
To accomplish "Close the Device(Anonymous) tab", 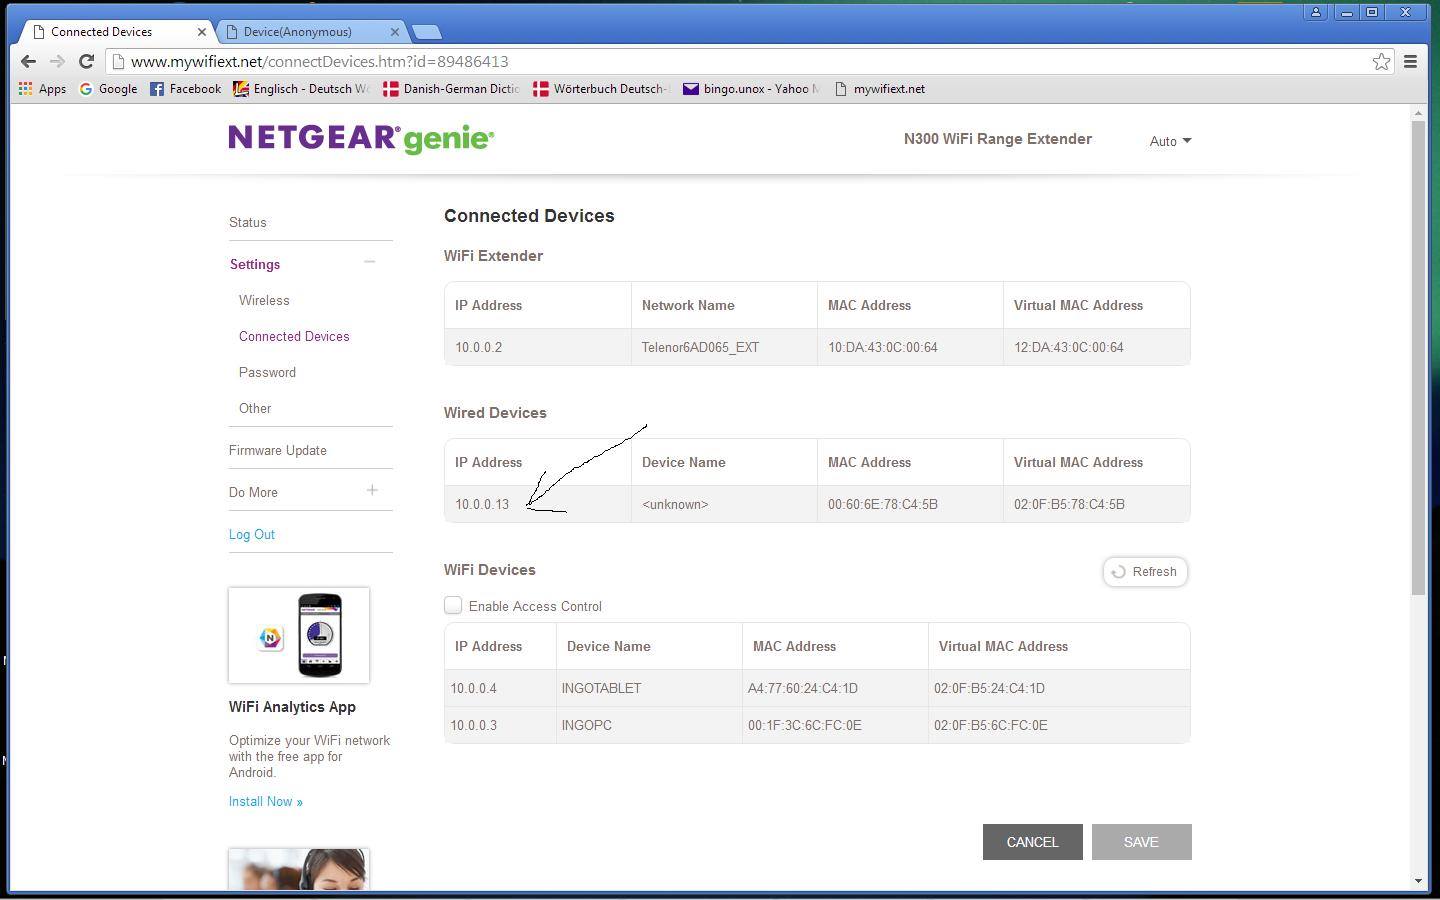I will pos(394,32).
